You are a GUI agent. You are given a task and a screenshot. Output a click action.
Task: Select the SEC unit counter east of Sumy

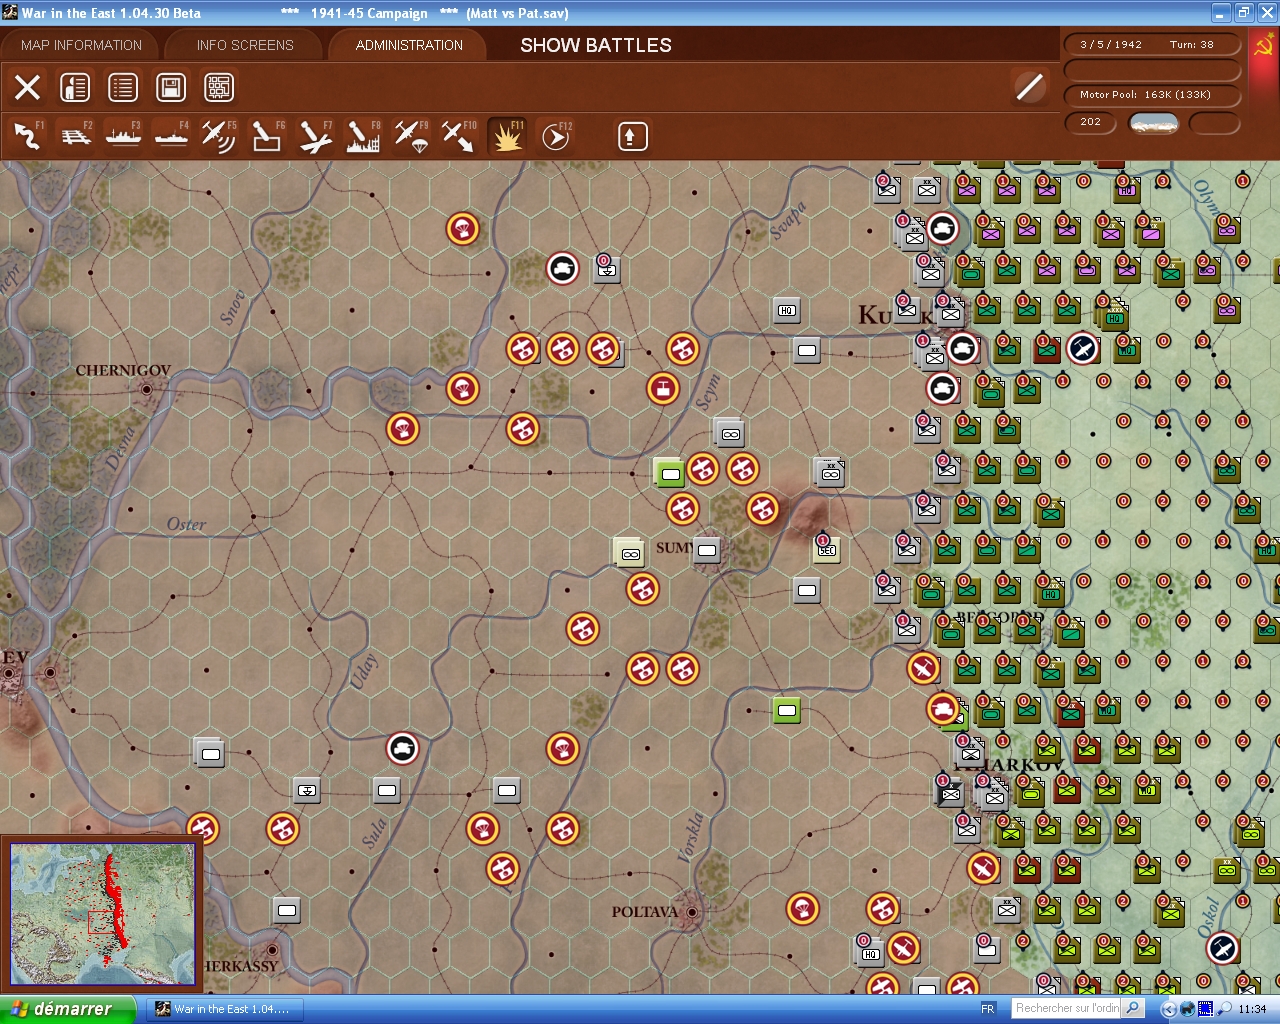pyautogui.click(x=827, y=548)
